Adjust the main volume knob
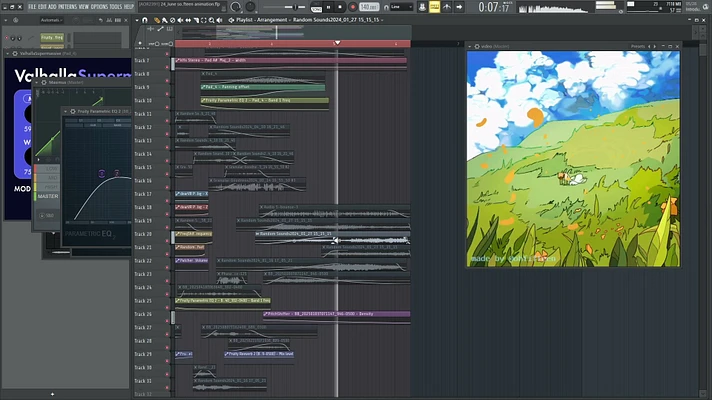Image resolution: width=712 pixels, height=400 pixels. (236, 7)
